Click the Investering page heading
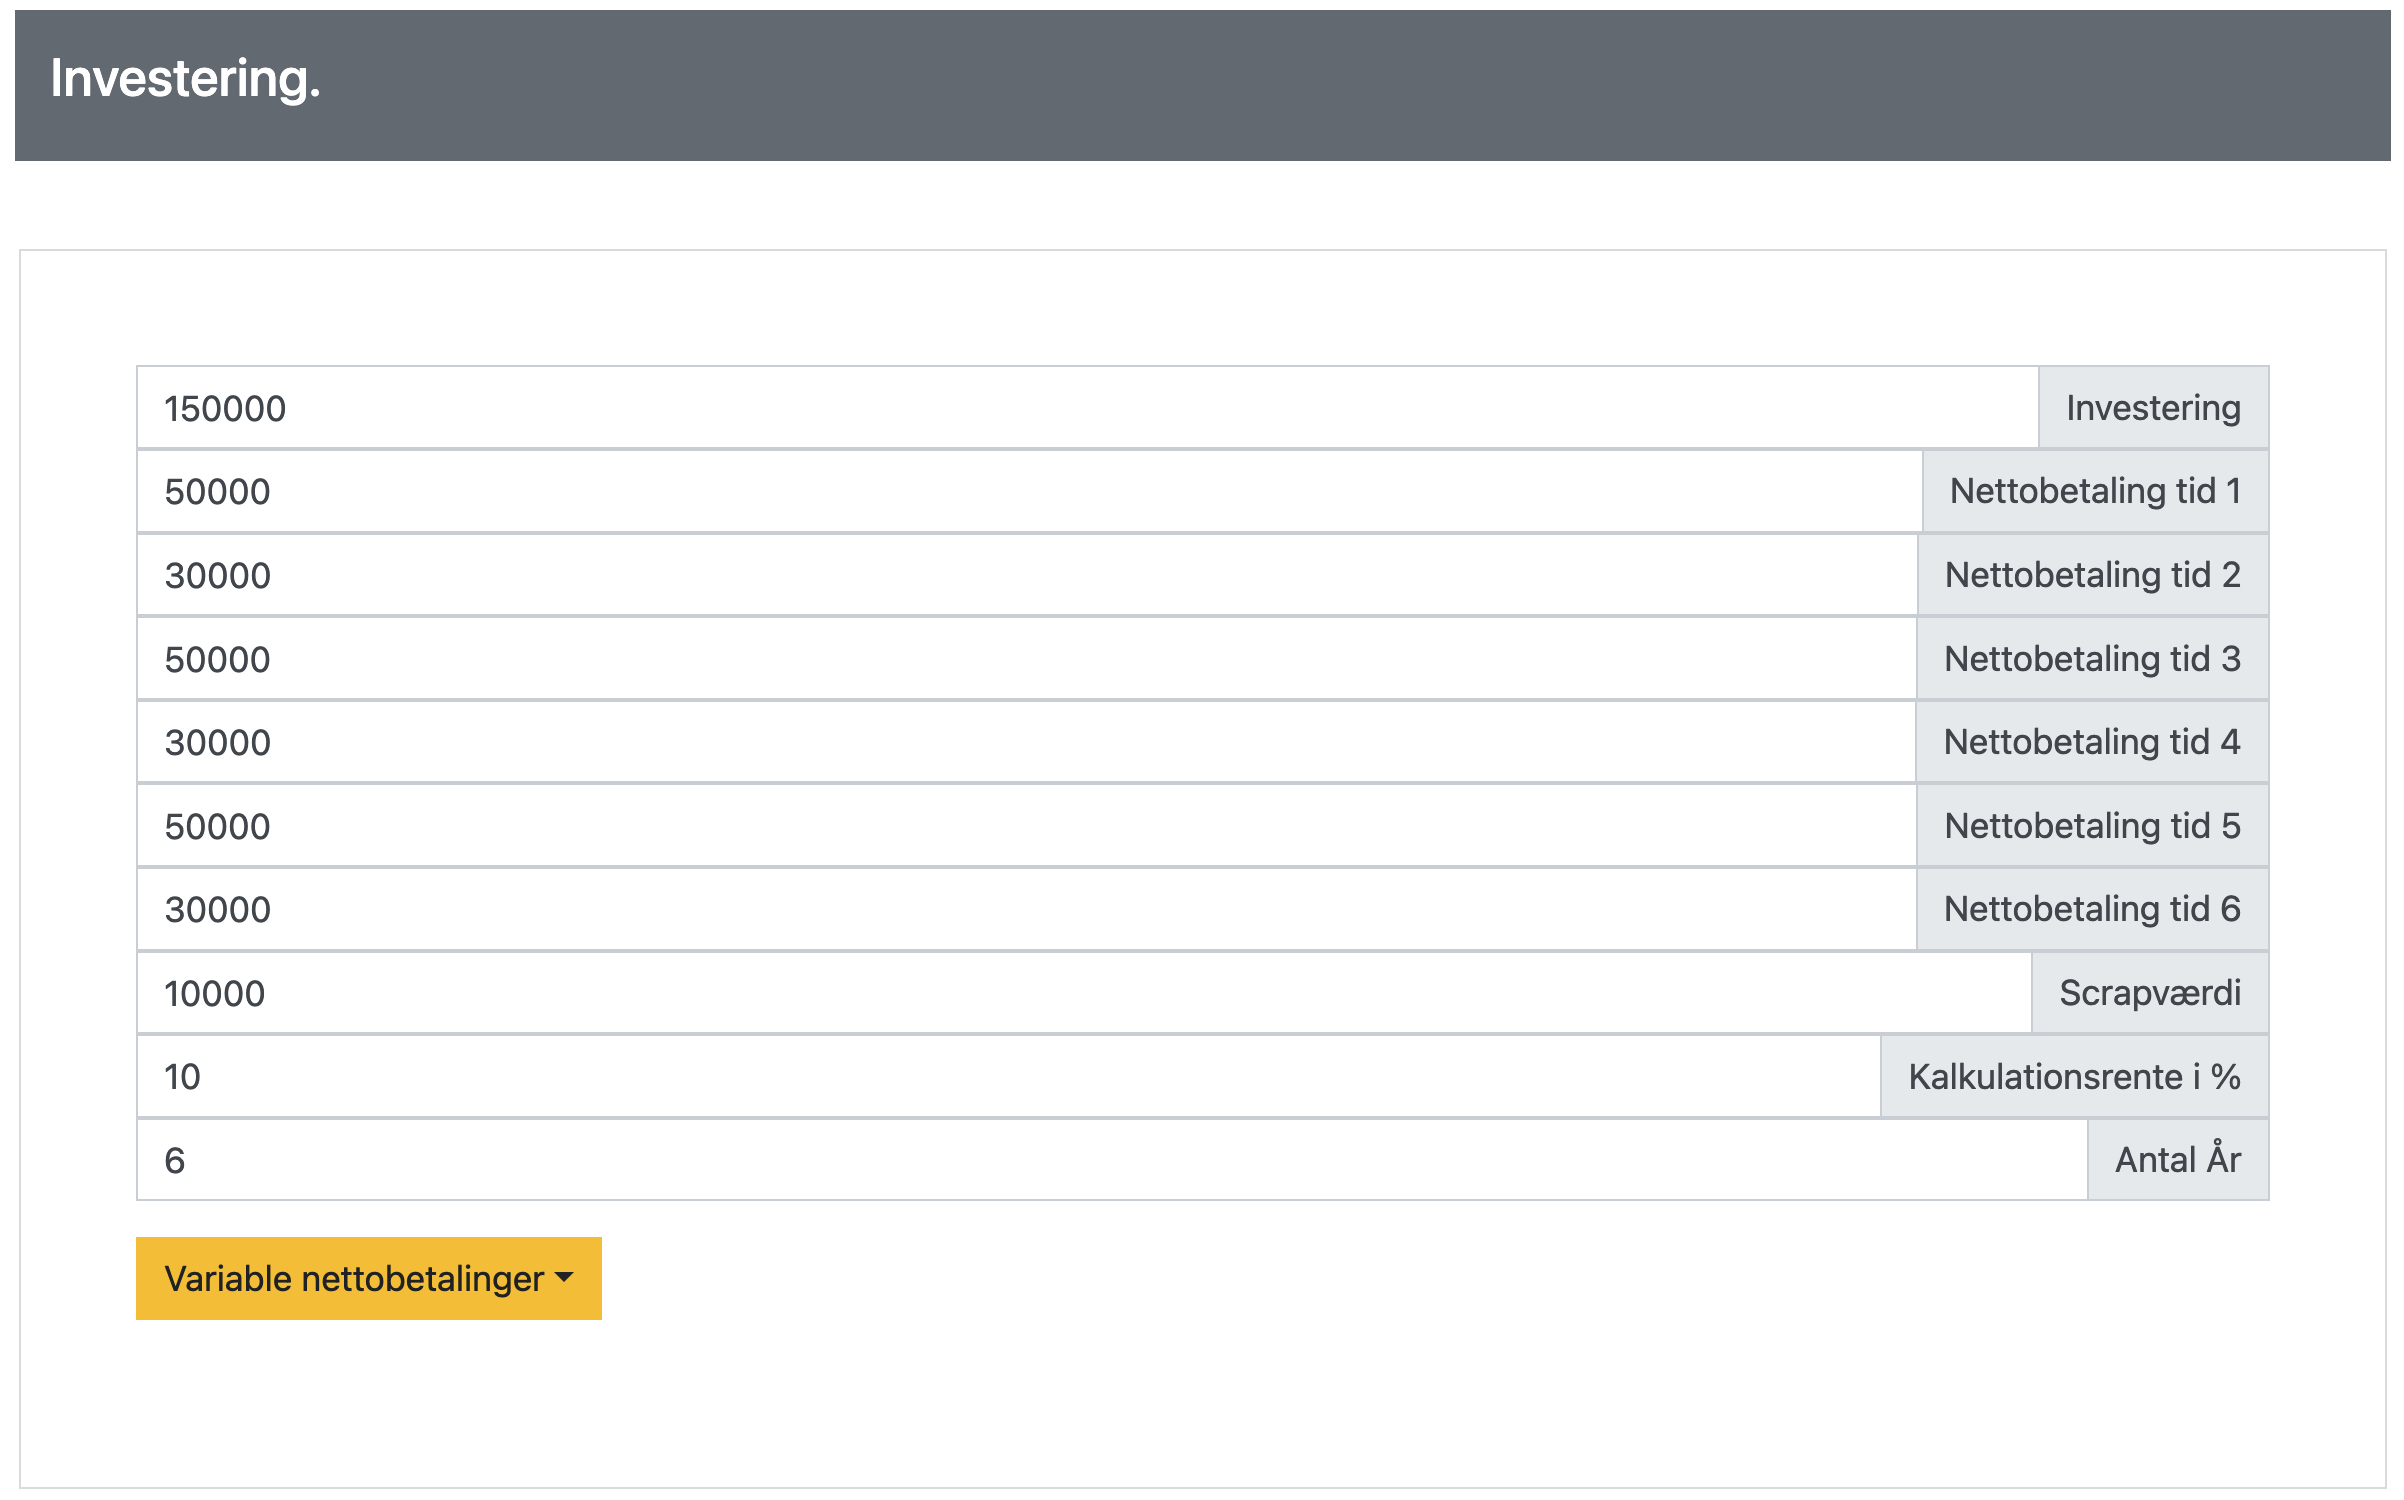 [185, 78]
